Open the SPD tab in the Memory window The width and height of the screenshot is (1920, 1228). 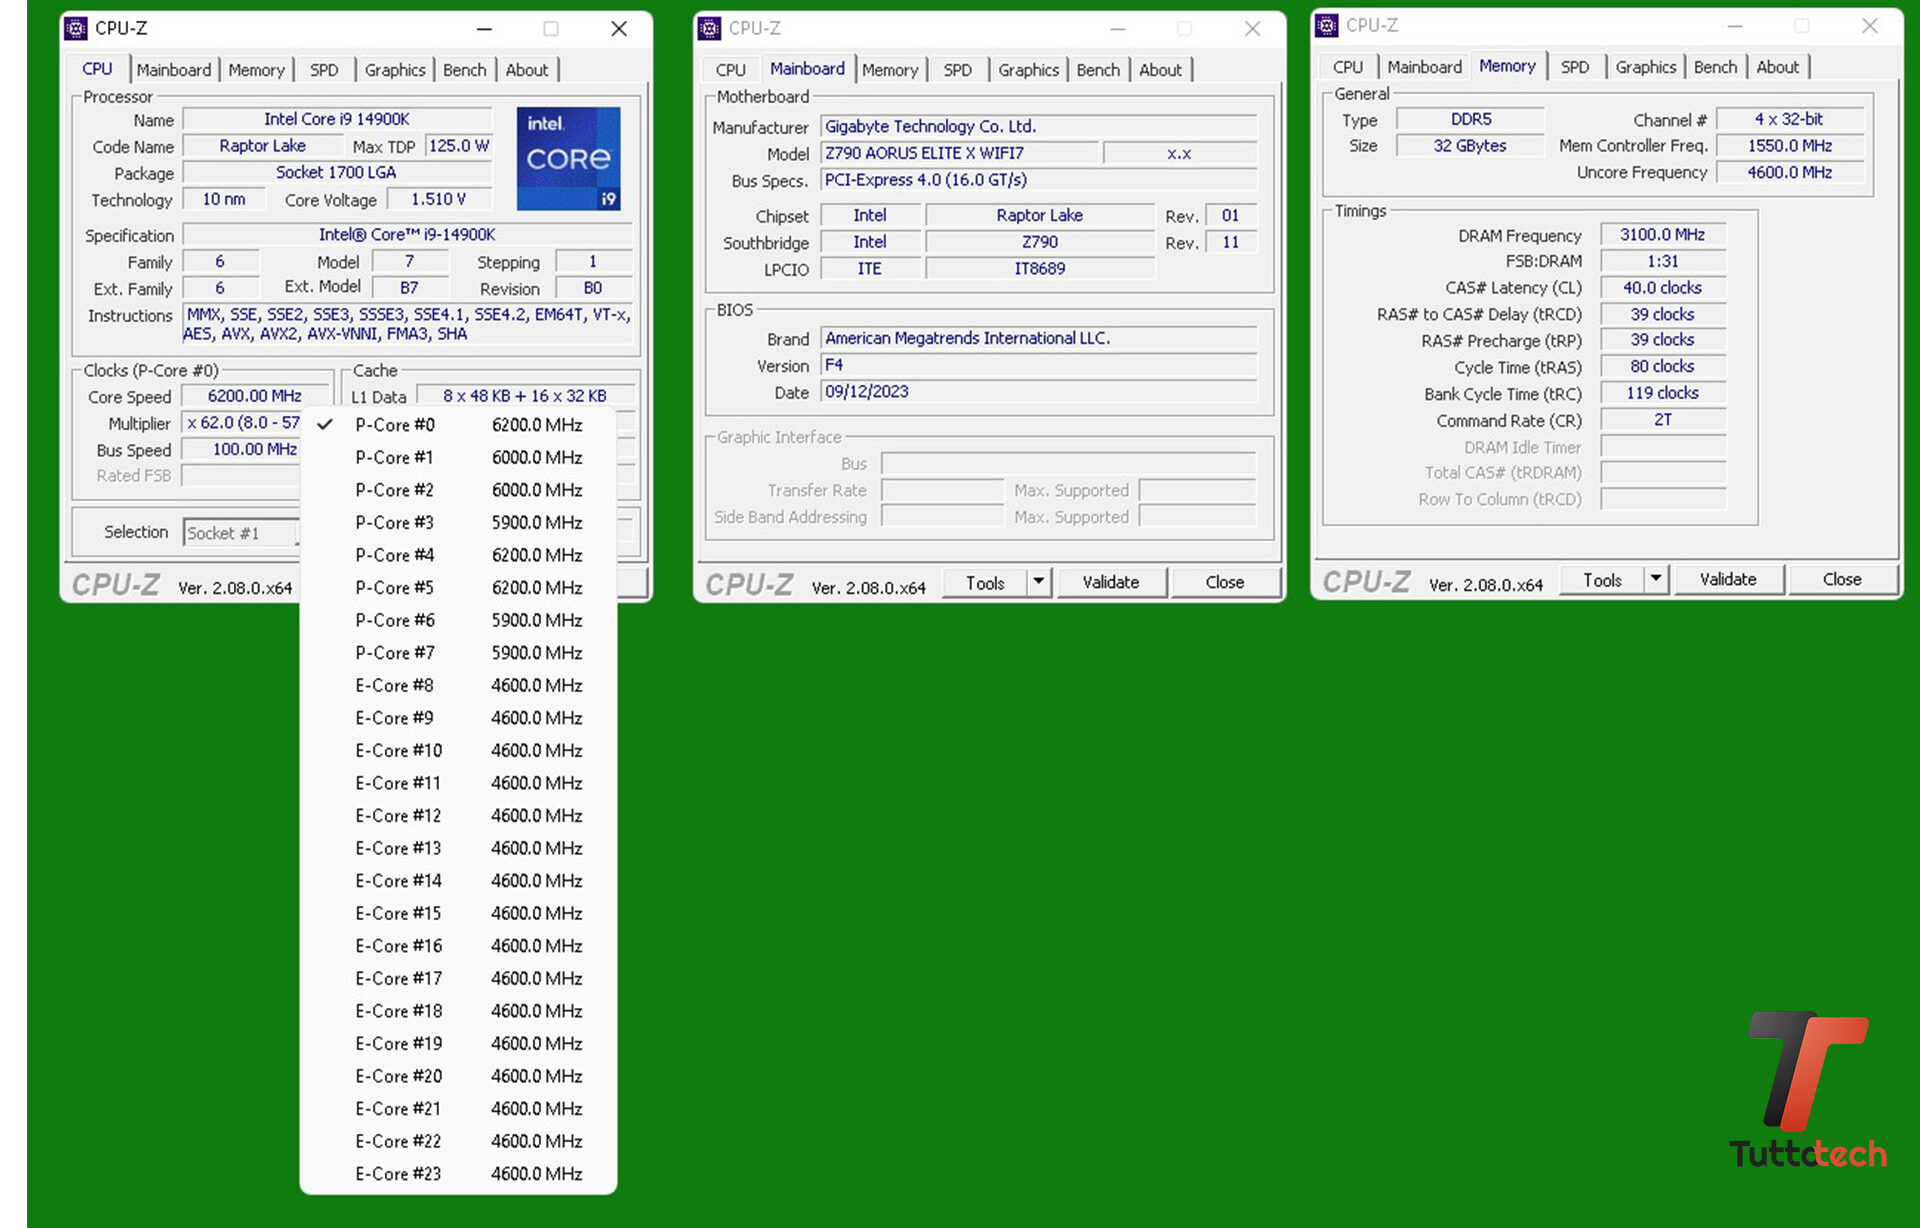pos(1574,67)
